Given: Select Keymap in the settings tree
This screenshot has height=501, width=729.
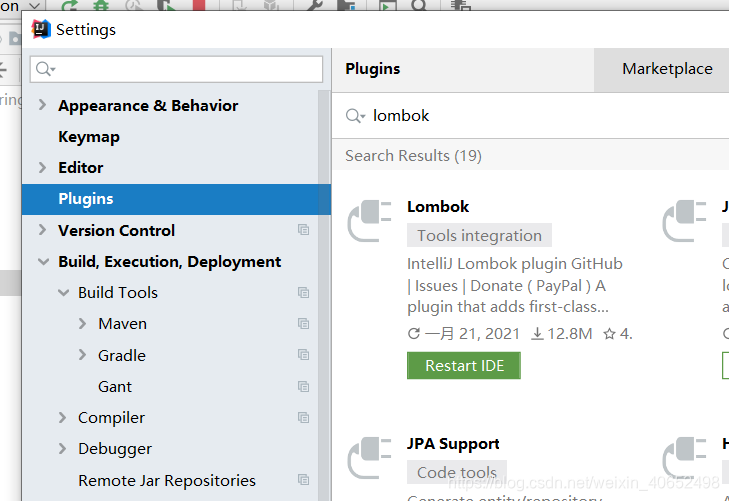Looking at the screenshot, I should coord(89,137).
